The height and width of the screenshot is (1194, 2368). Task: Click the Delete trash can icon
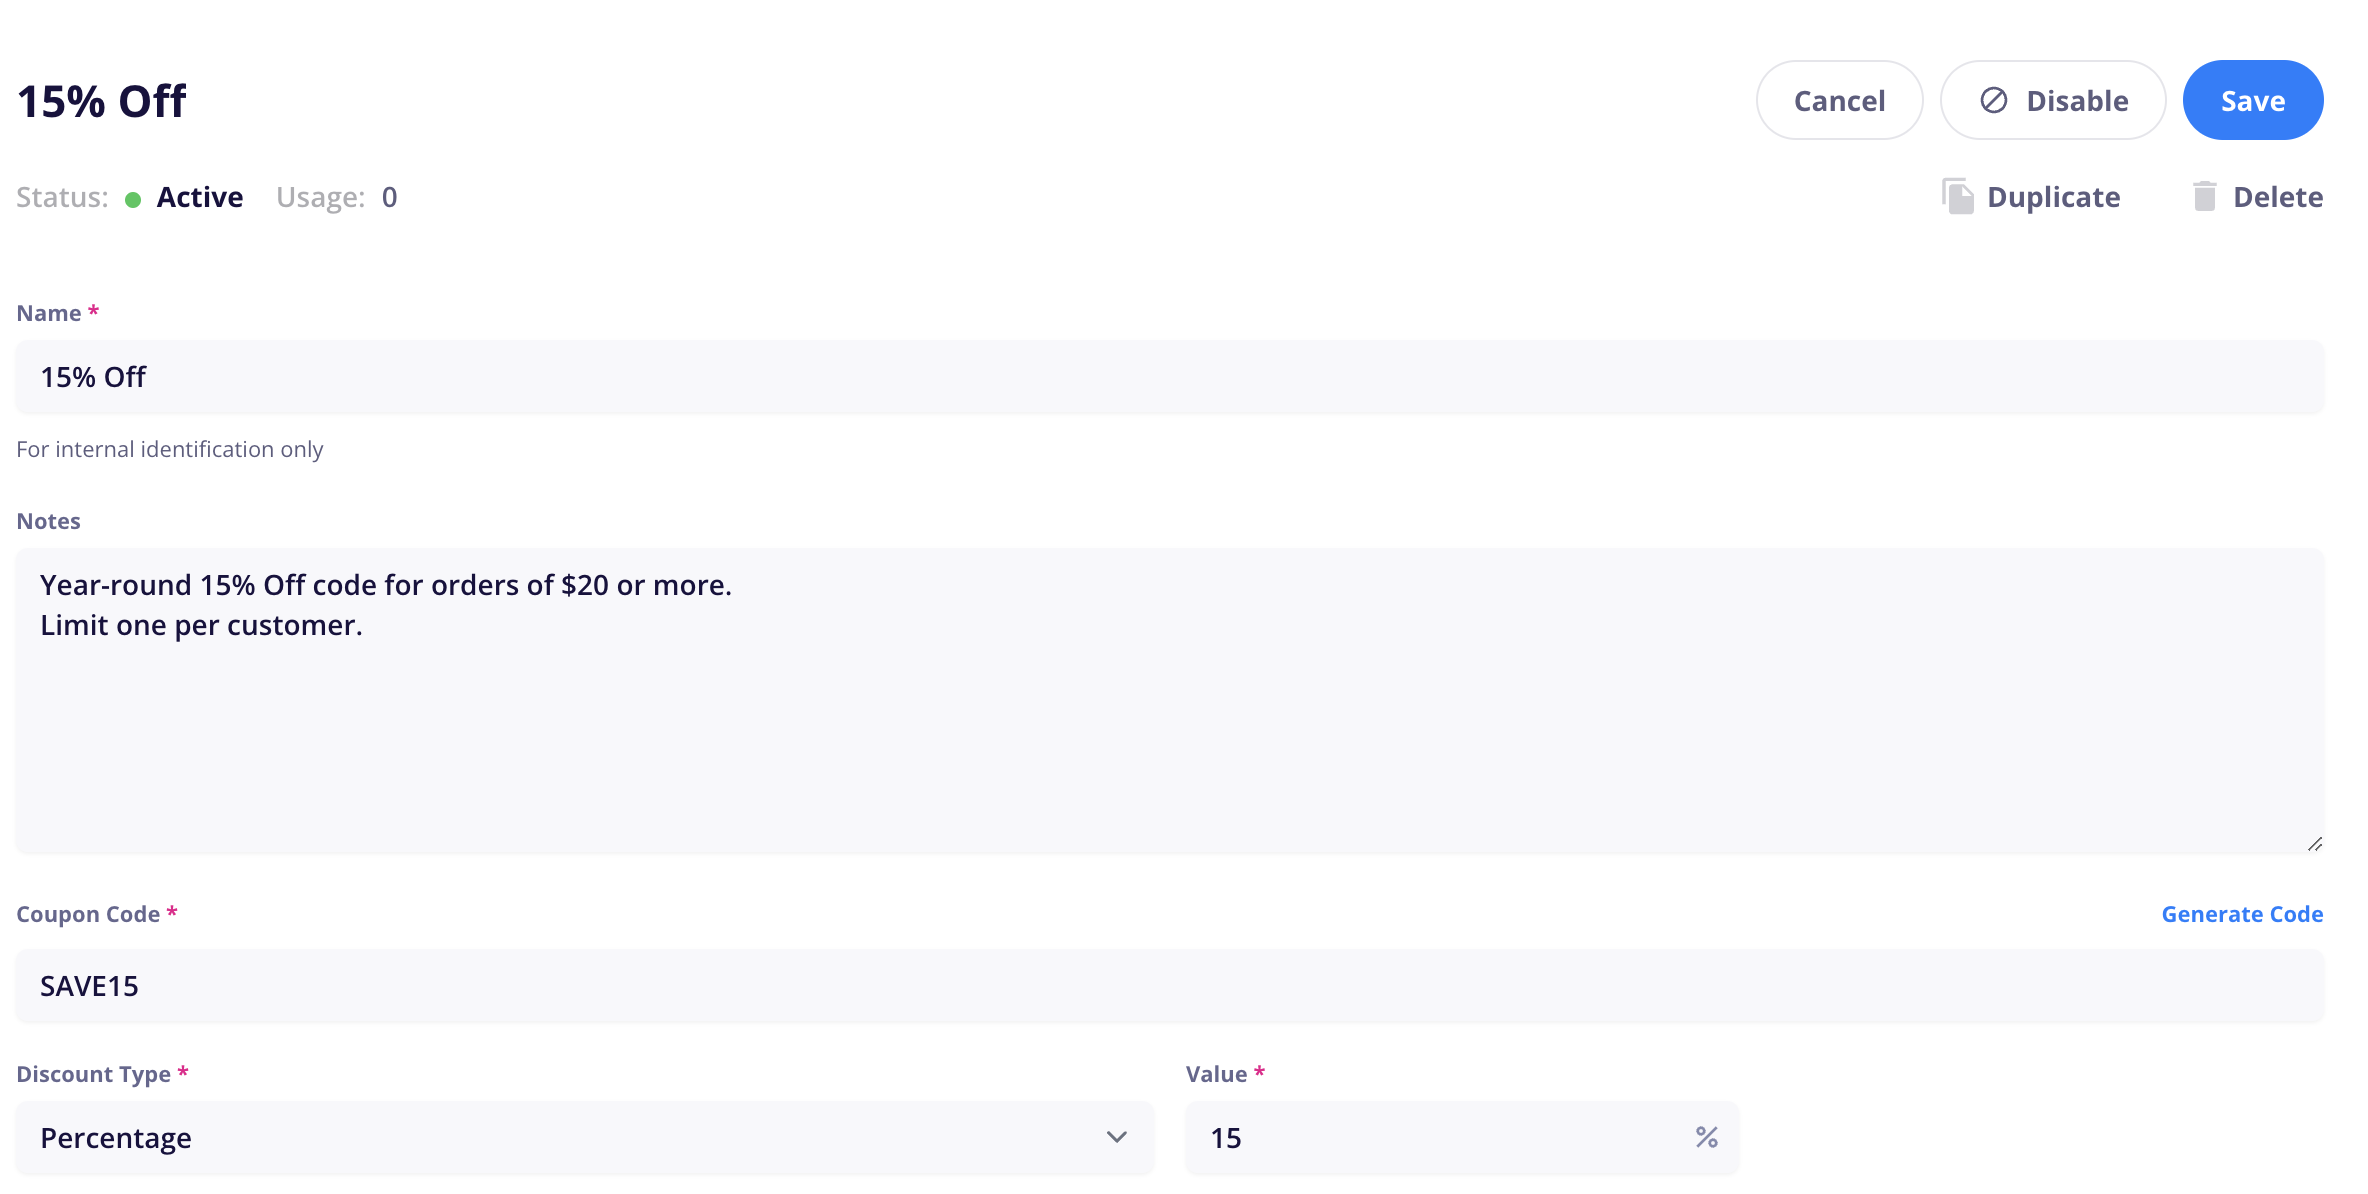pyautogui.click(x=2204, y=196)
